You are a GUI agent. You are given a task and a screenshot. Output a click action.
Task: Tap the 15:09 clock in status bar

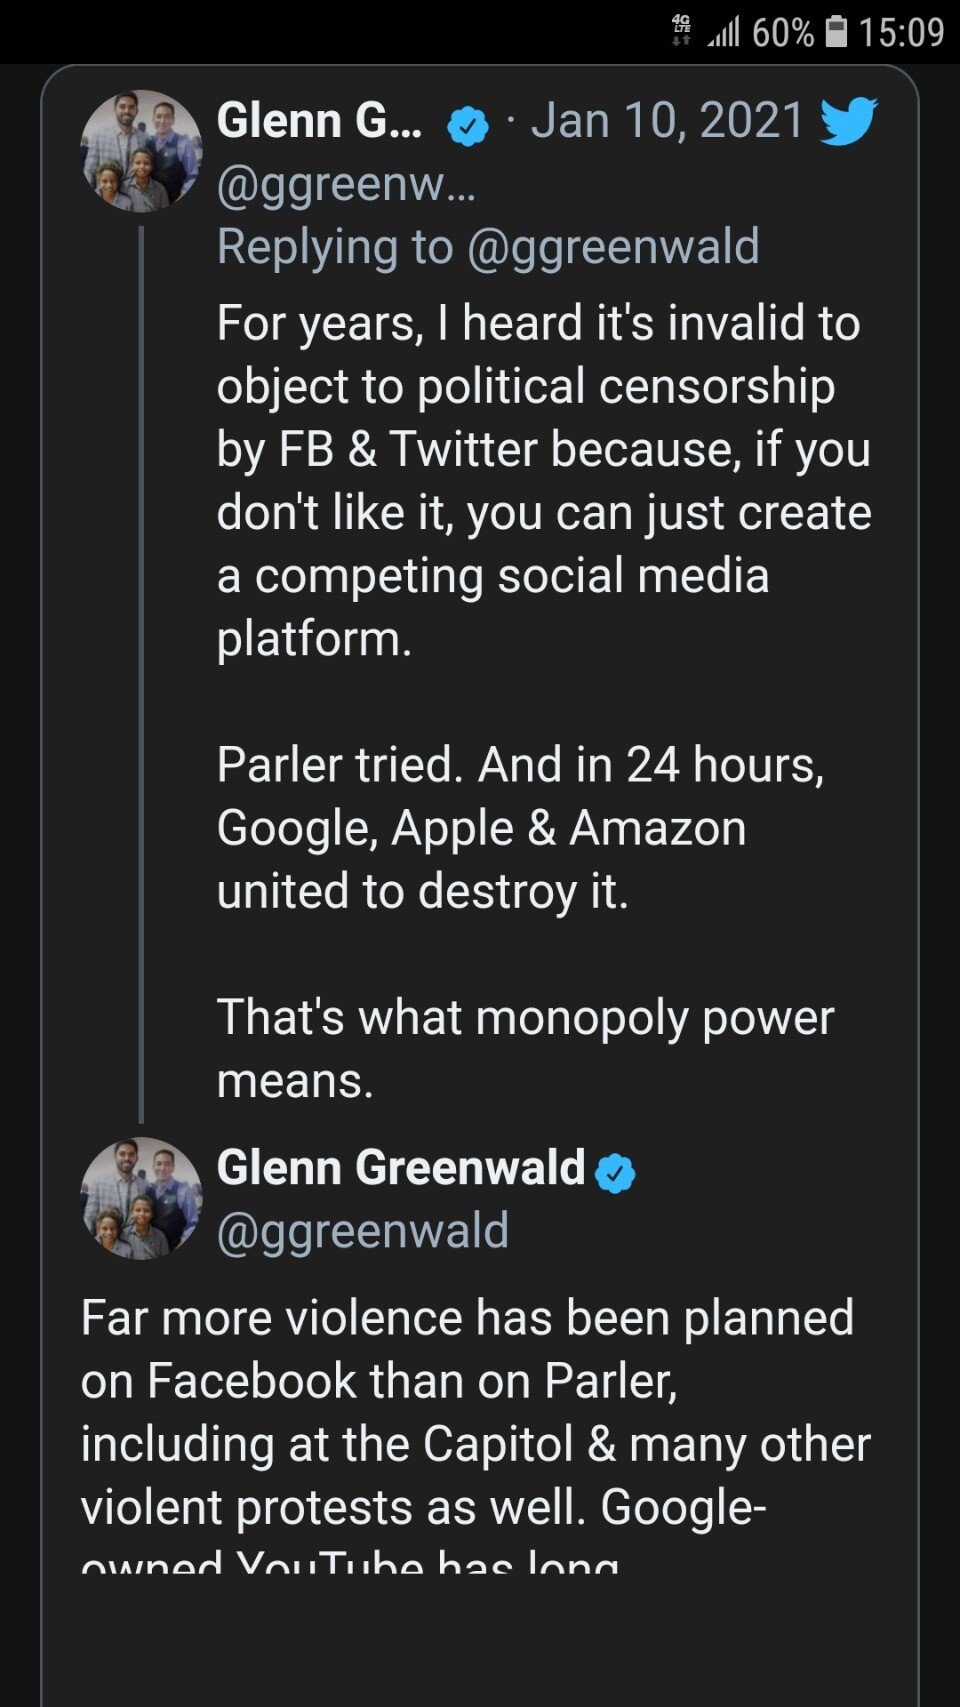tap(901, 32)
